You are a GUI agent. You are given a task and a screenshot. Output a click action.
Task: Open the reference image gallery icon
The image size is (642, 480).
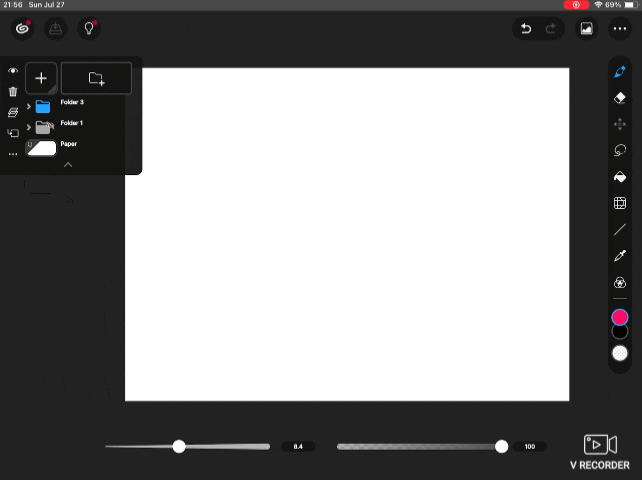586,29
